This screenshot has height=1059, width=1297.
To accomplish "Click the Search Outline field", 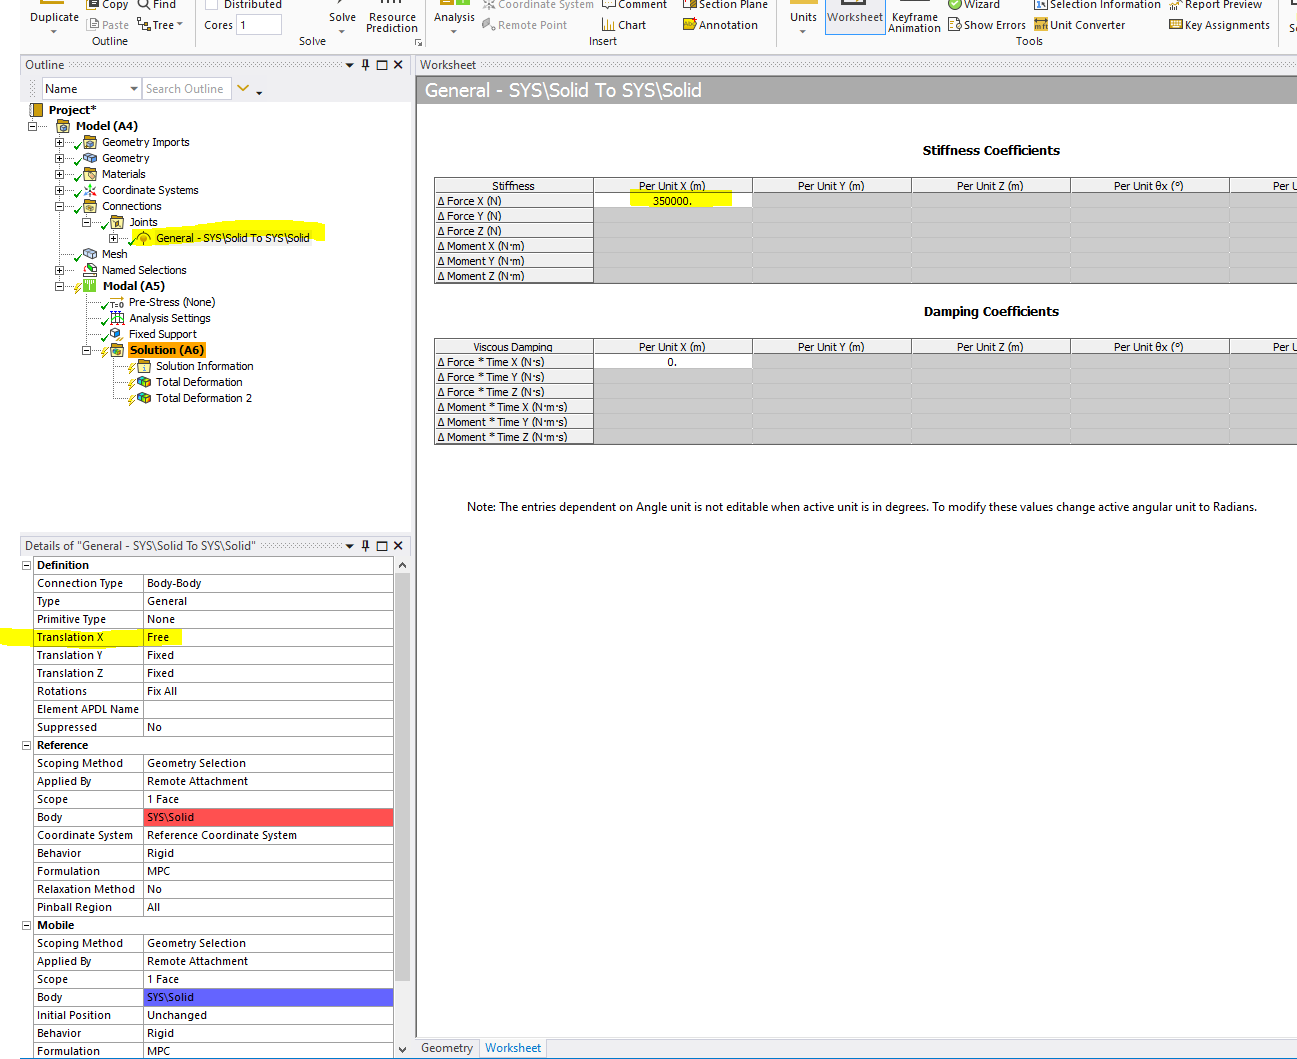I will coord(186,89).
